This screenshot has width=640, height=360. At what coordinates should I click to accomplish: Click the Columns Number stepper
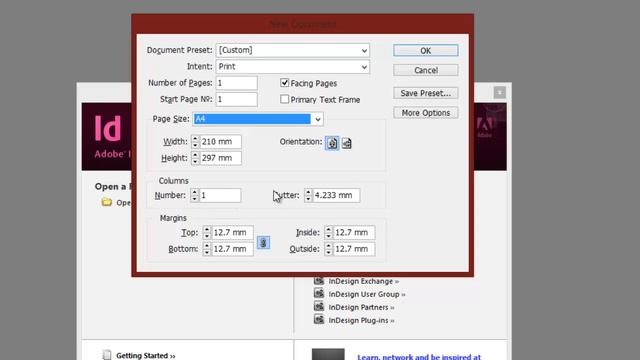click(x=195, y=195)
